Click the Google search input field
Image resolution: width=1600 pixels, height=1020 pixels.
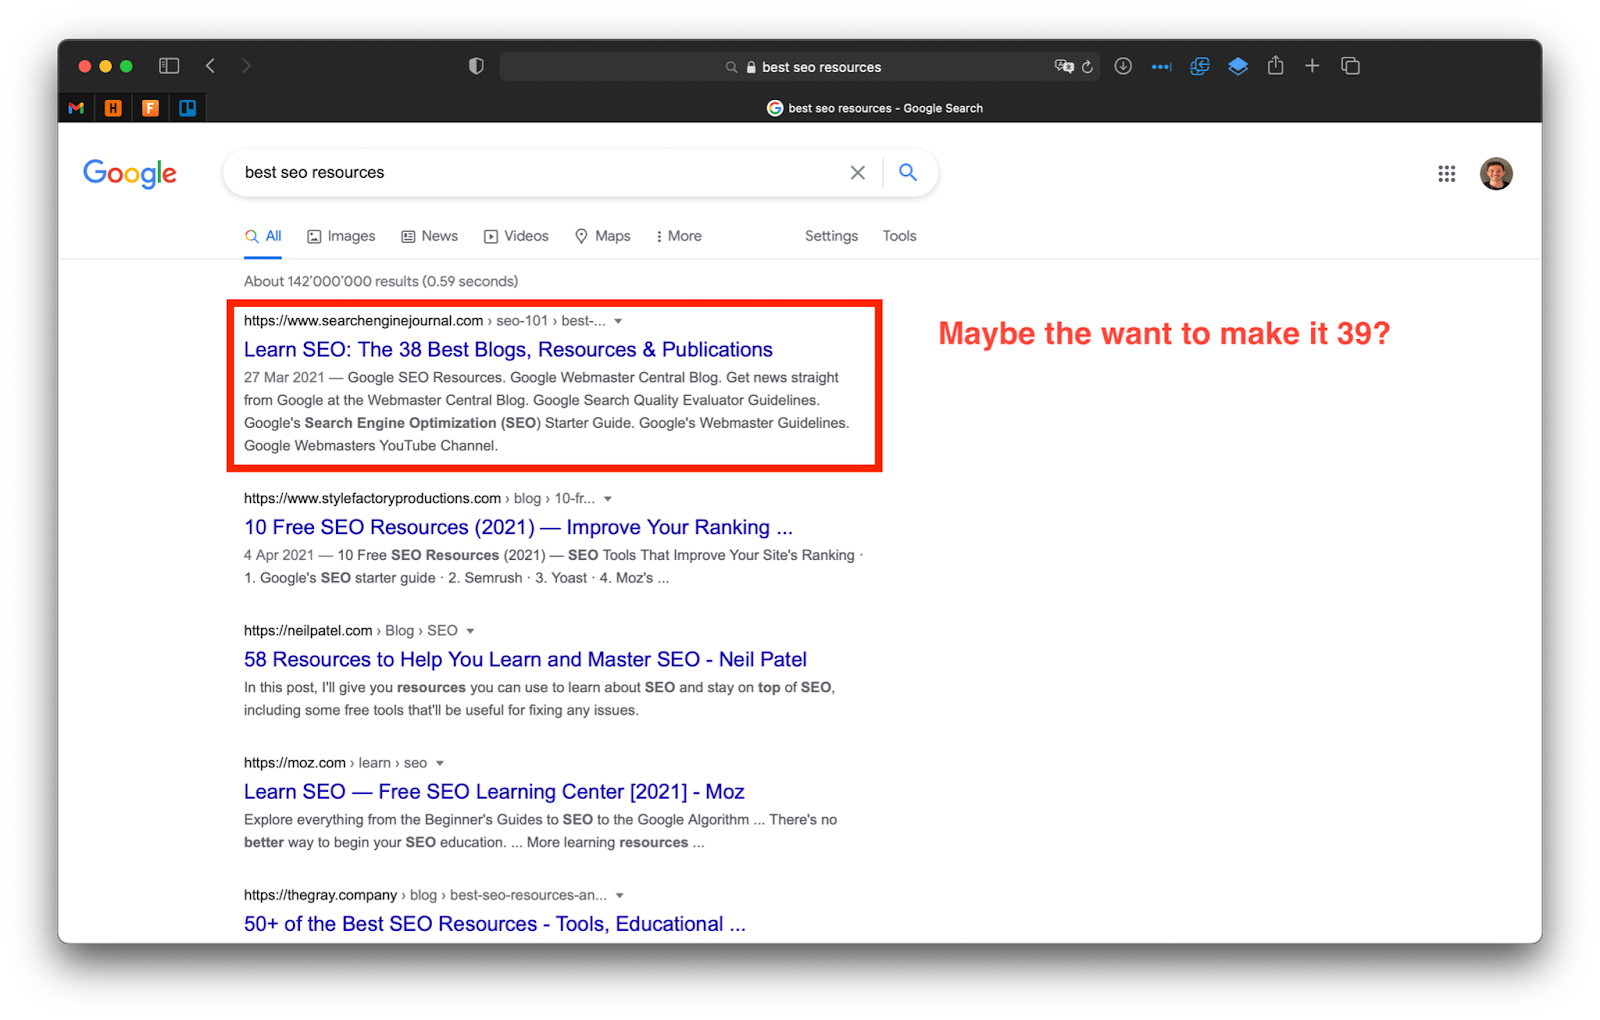point(540,172)
